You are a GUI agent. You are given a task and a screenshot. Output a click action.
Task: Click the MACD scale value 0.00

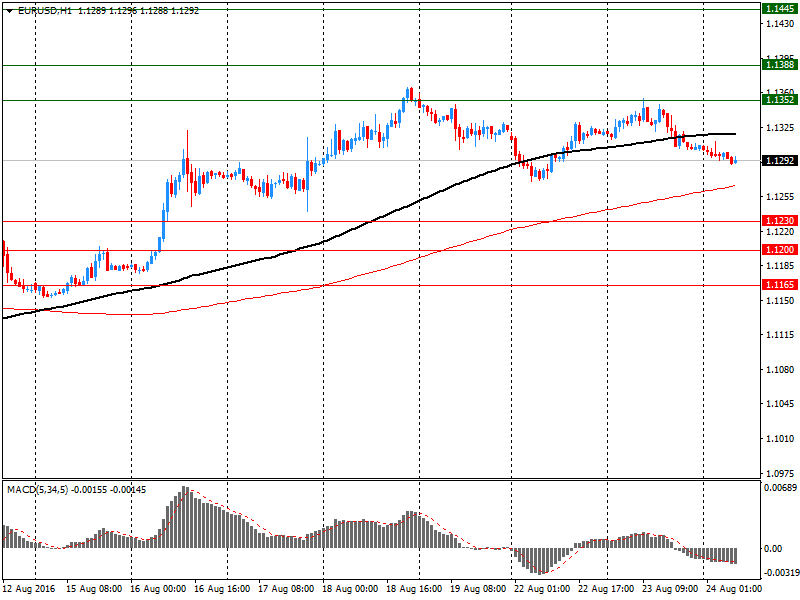pyautogui.click(x=773, y=548)
